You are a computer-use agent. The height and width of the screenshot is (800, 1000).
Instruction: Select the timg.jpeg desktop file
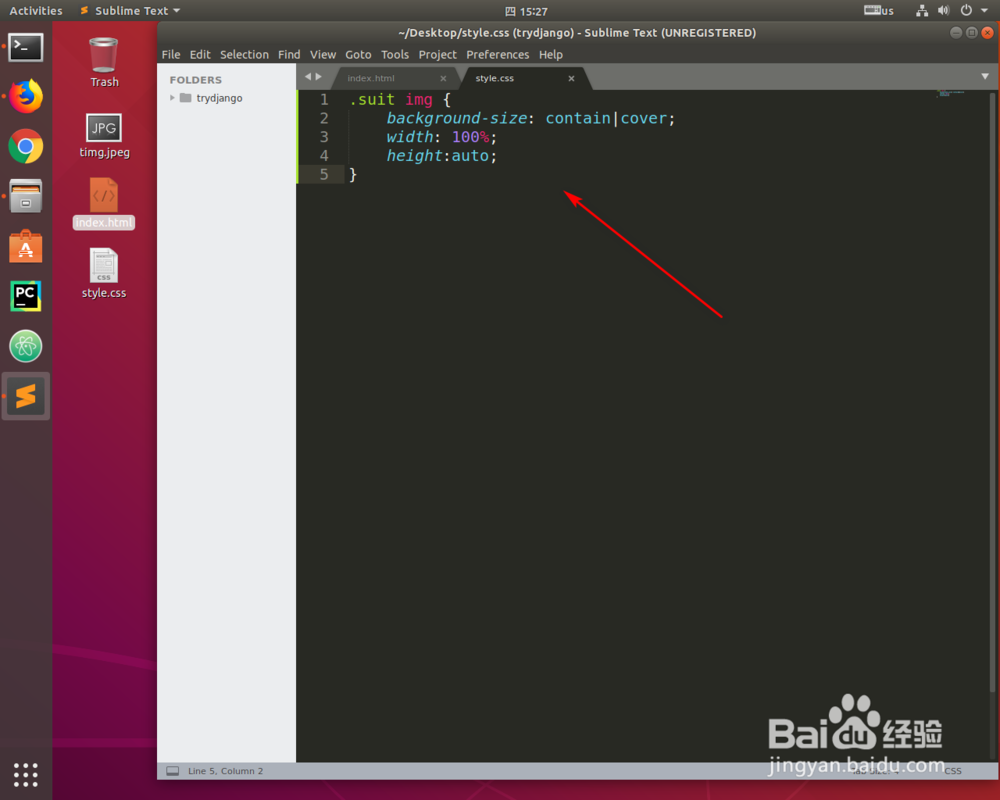(104, 135)
